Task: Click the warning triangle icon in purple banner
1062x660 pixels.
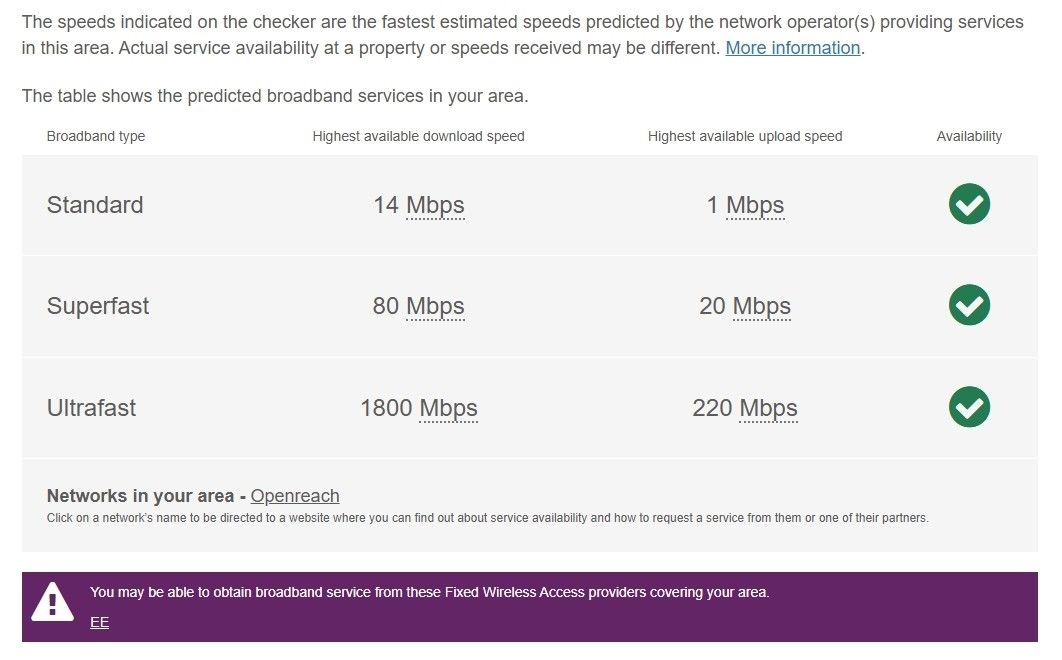Action: (x=52, y=602)
